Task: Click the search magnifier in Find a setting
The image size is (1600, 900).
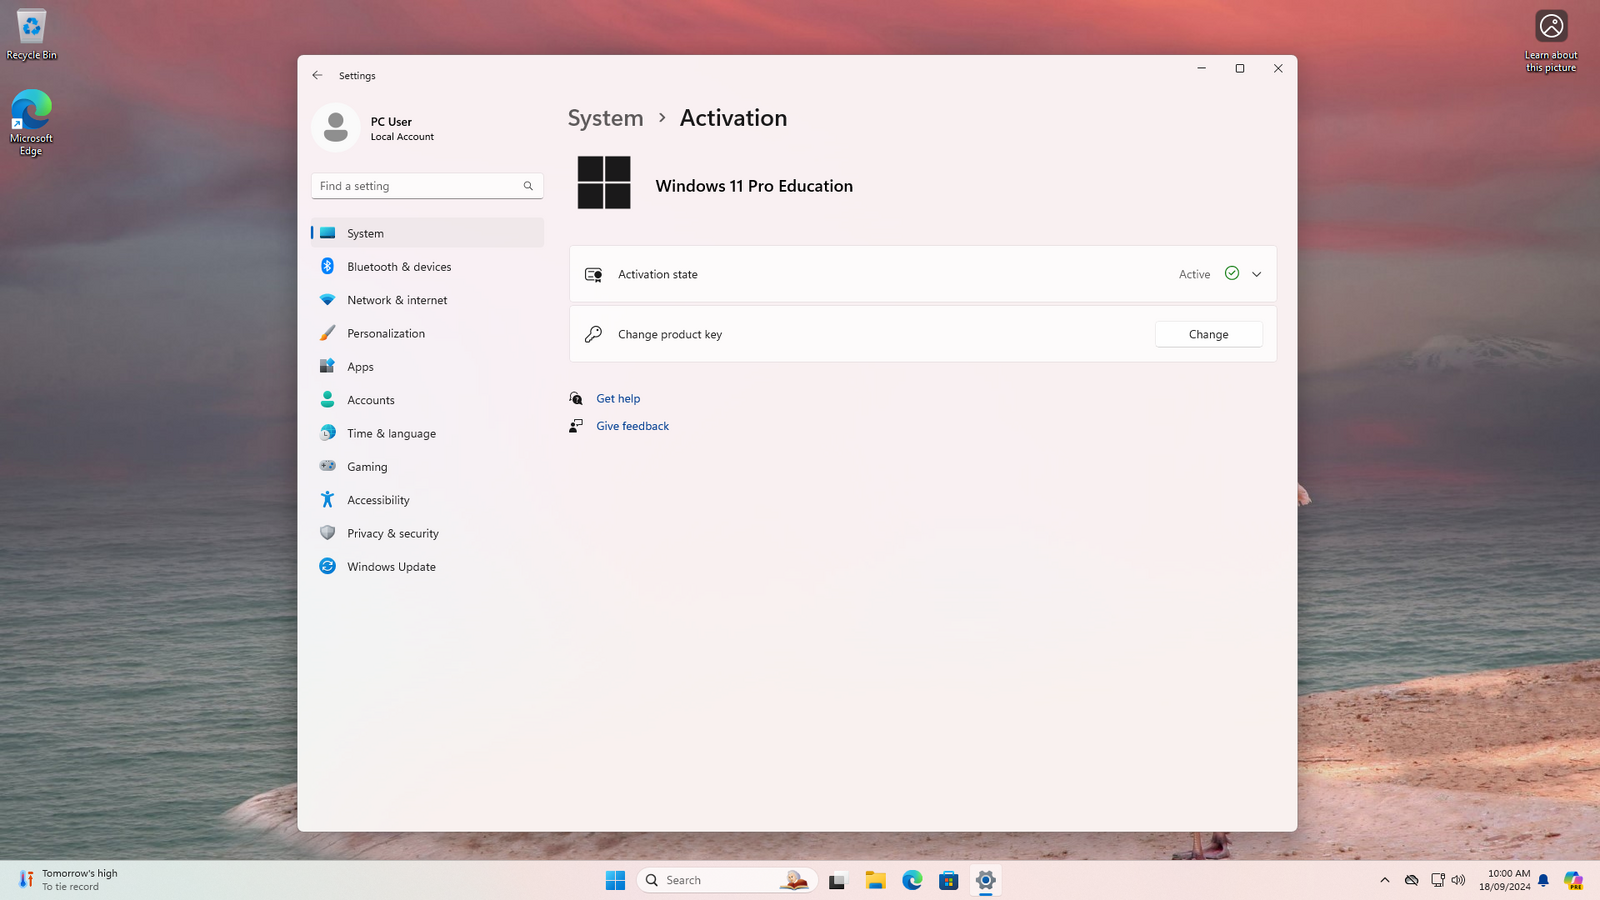Action: point(528,186)
